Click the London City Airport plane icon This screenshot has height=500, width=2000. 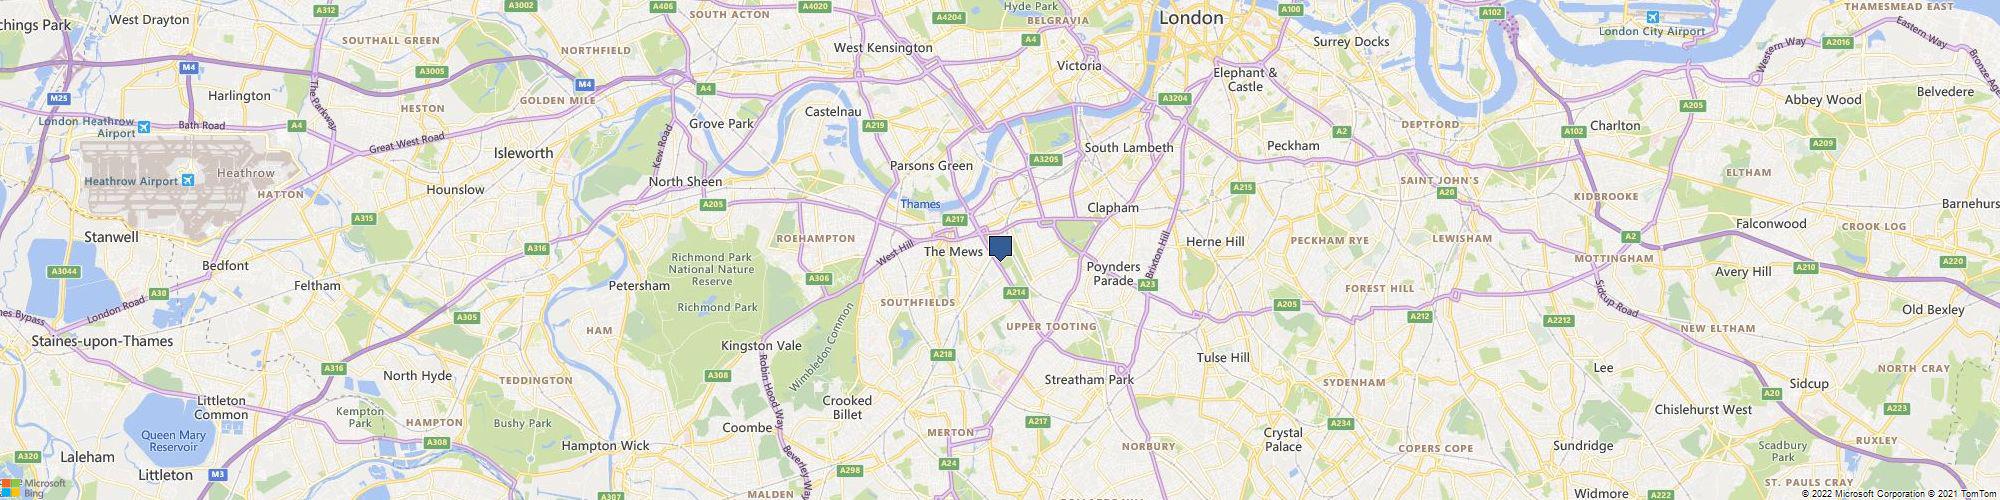tap(1652, 18)
